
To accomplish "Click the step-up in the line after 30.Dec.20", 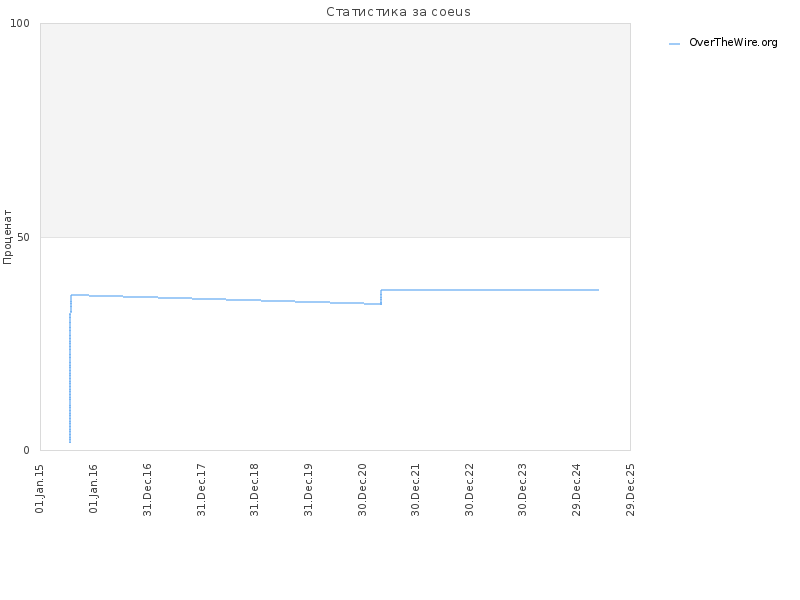I will pyautogui.click(x=381, y=297).
